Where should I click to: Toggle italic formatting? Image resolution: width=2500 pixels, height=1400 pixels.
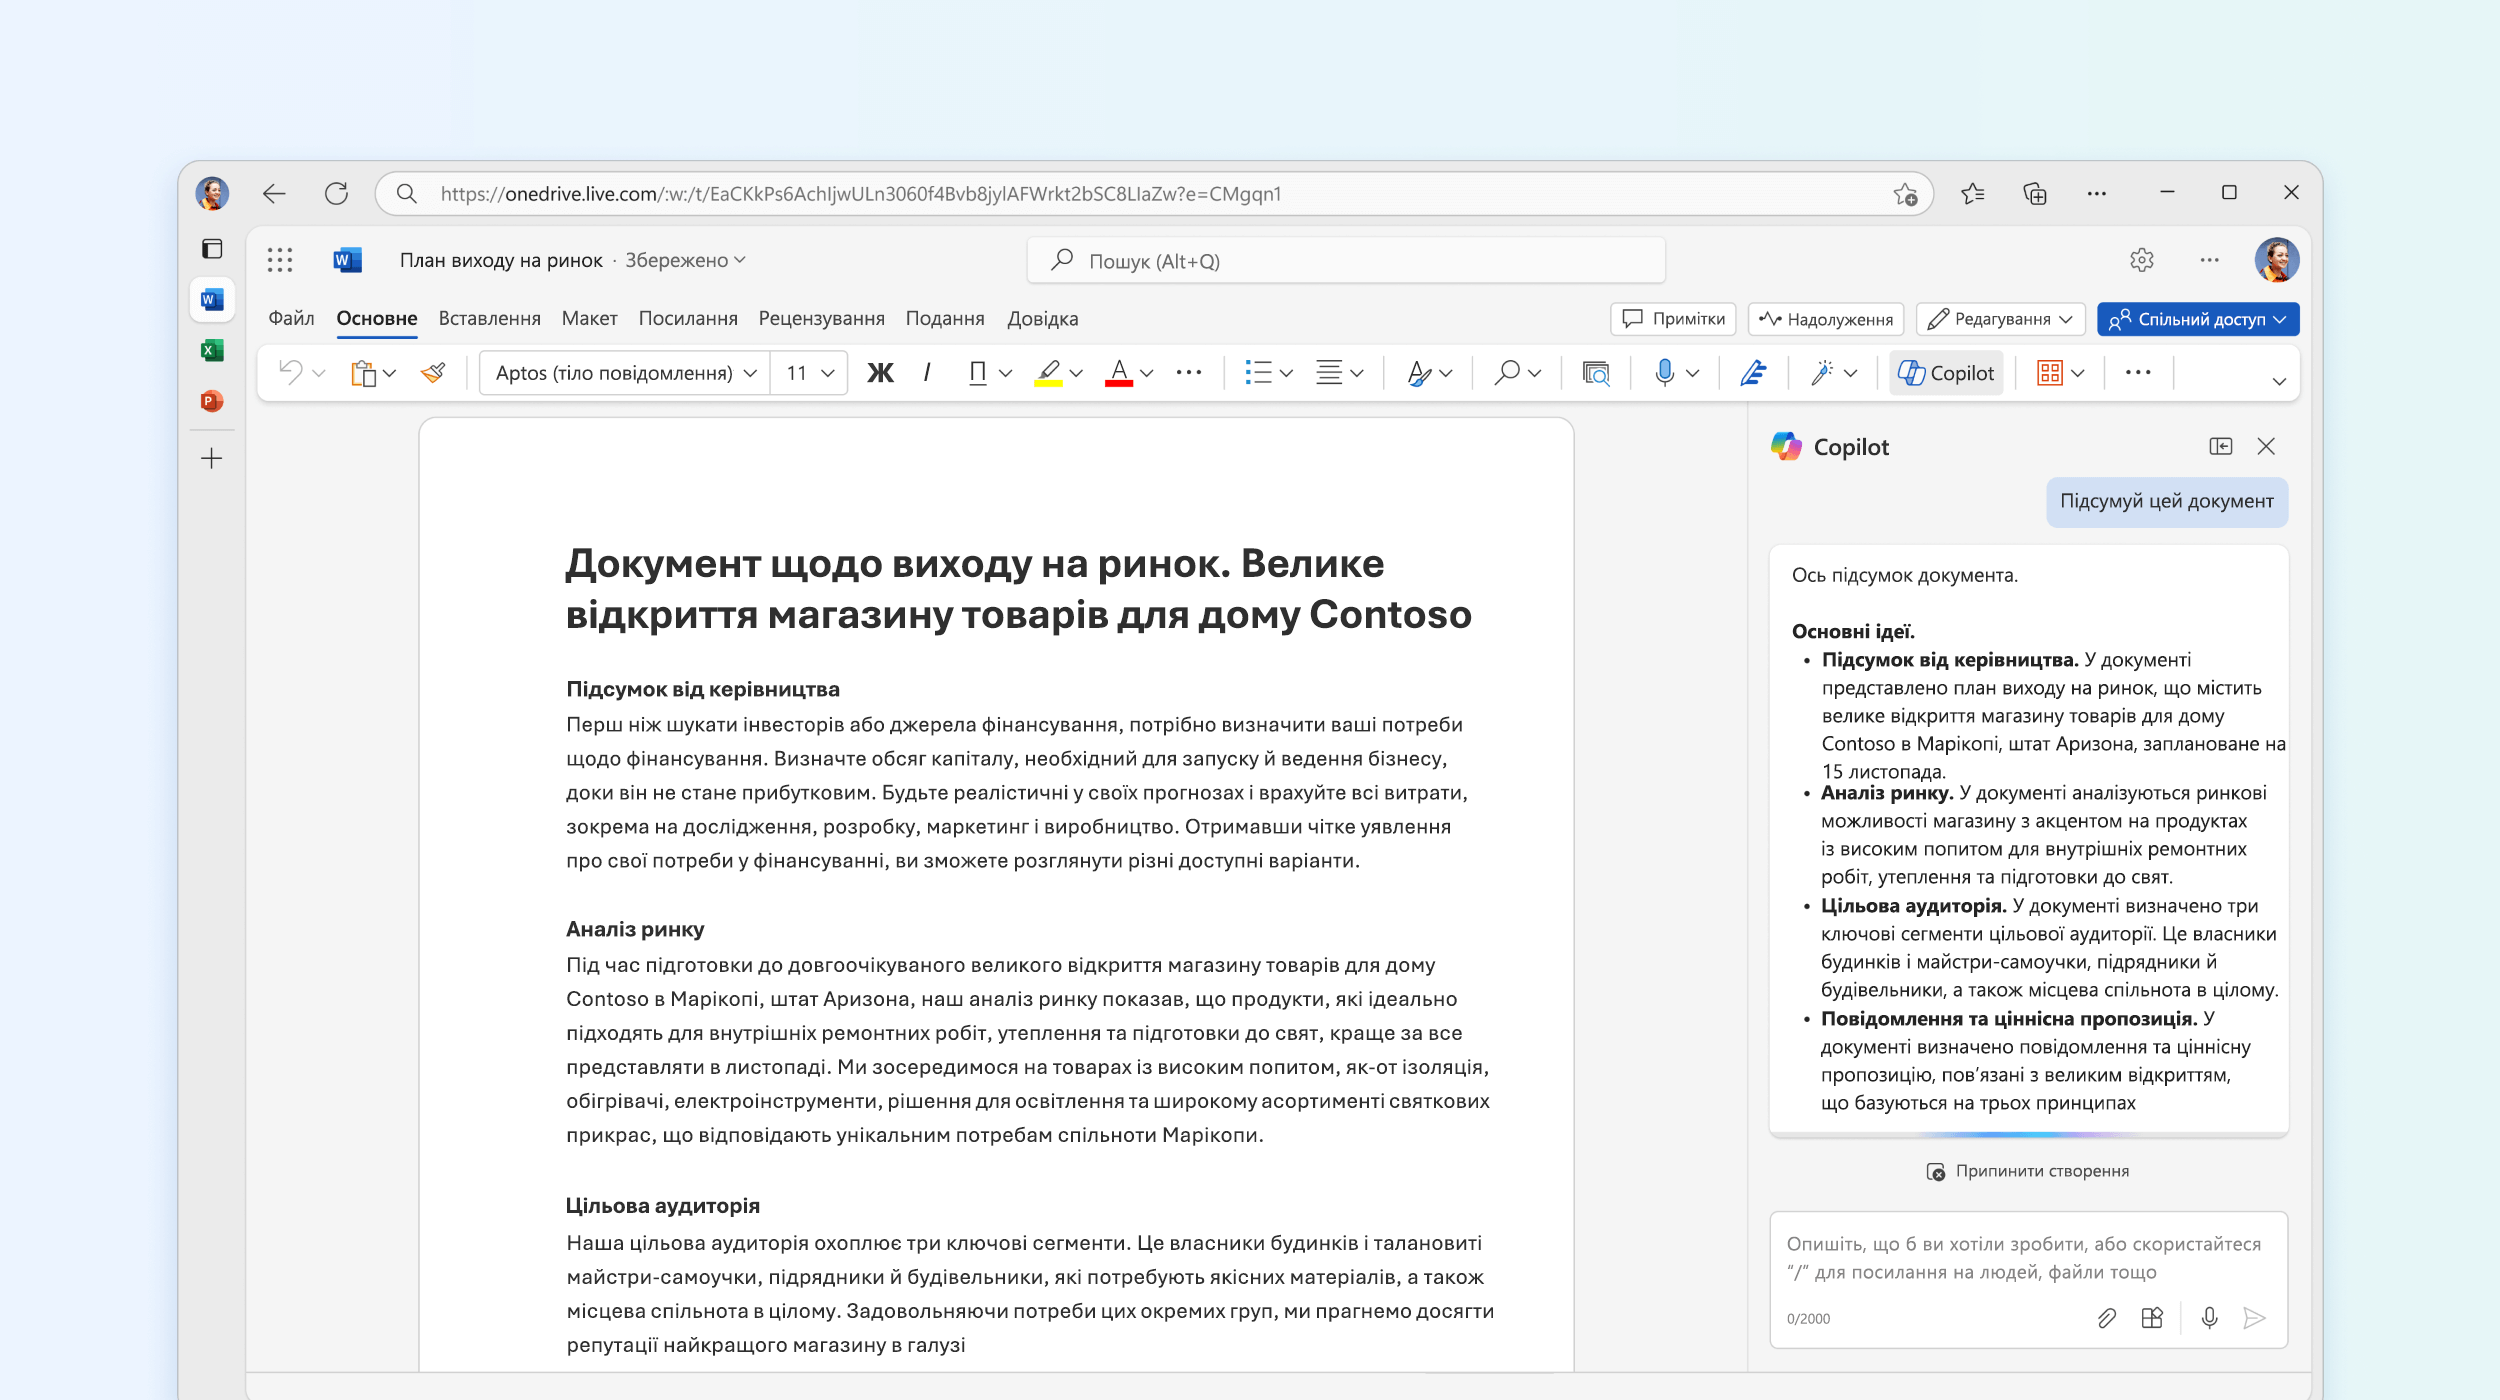pos(927,373)
